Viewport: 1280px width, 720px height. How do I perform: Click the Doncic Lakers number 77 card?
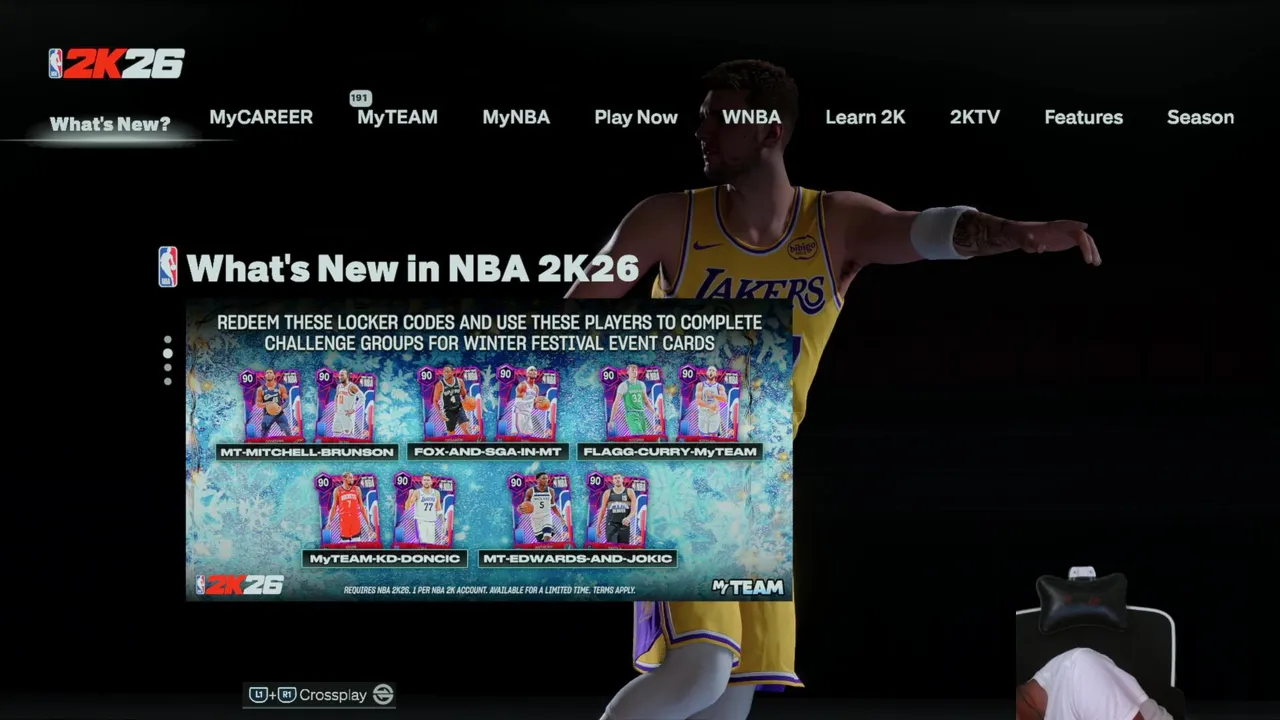424,510
